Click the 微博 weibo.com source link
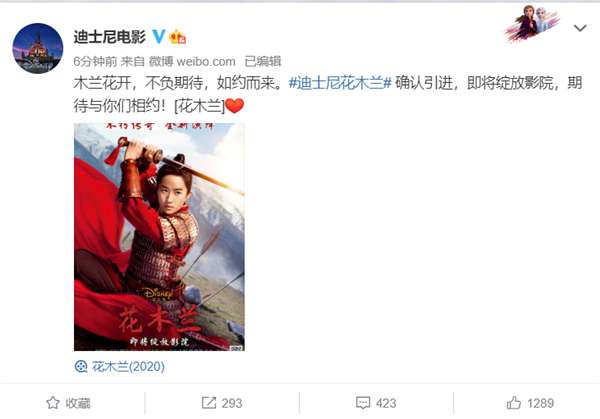The width and height of the screenshot is (600, 419). [192, 61]
